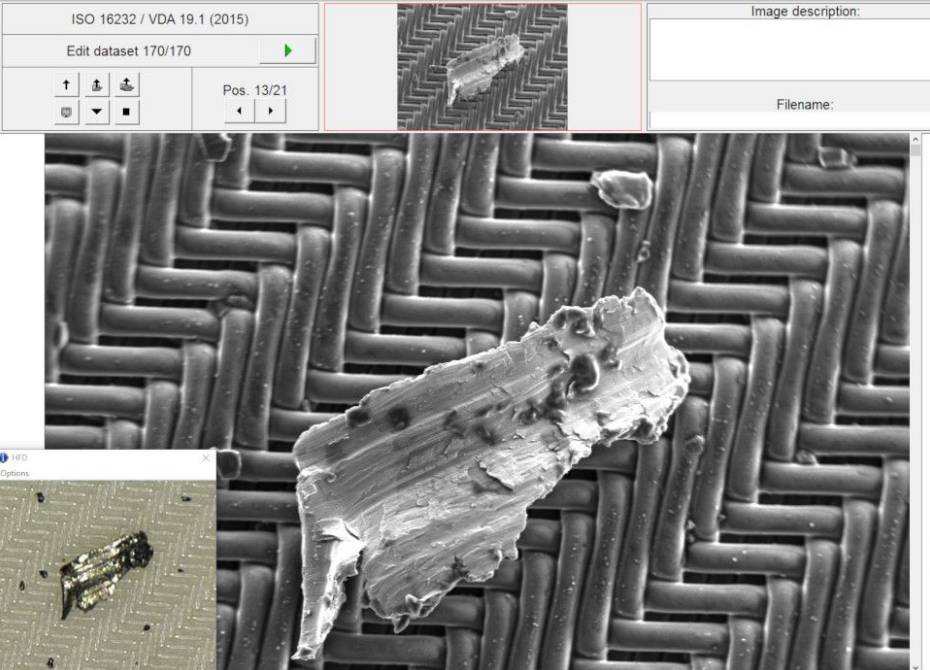Click the up arrow with tray icon
Viewport: 930px width, 670px height.
(96, 86)
